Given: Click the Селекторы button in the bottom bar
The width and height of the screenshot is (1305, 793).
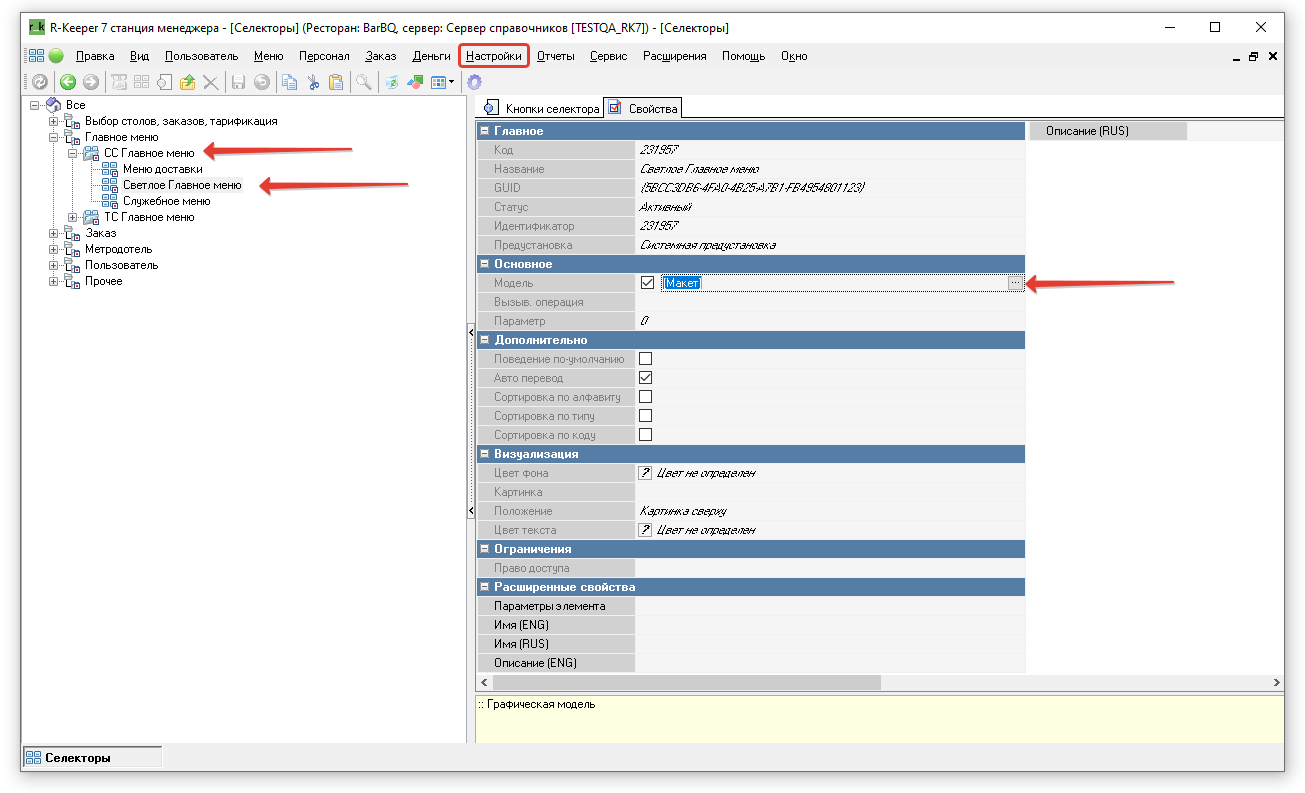Looking at the screenshot, I should (91, 758).
